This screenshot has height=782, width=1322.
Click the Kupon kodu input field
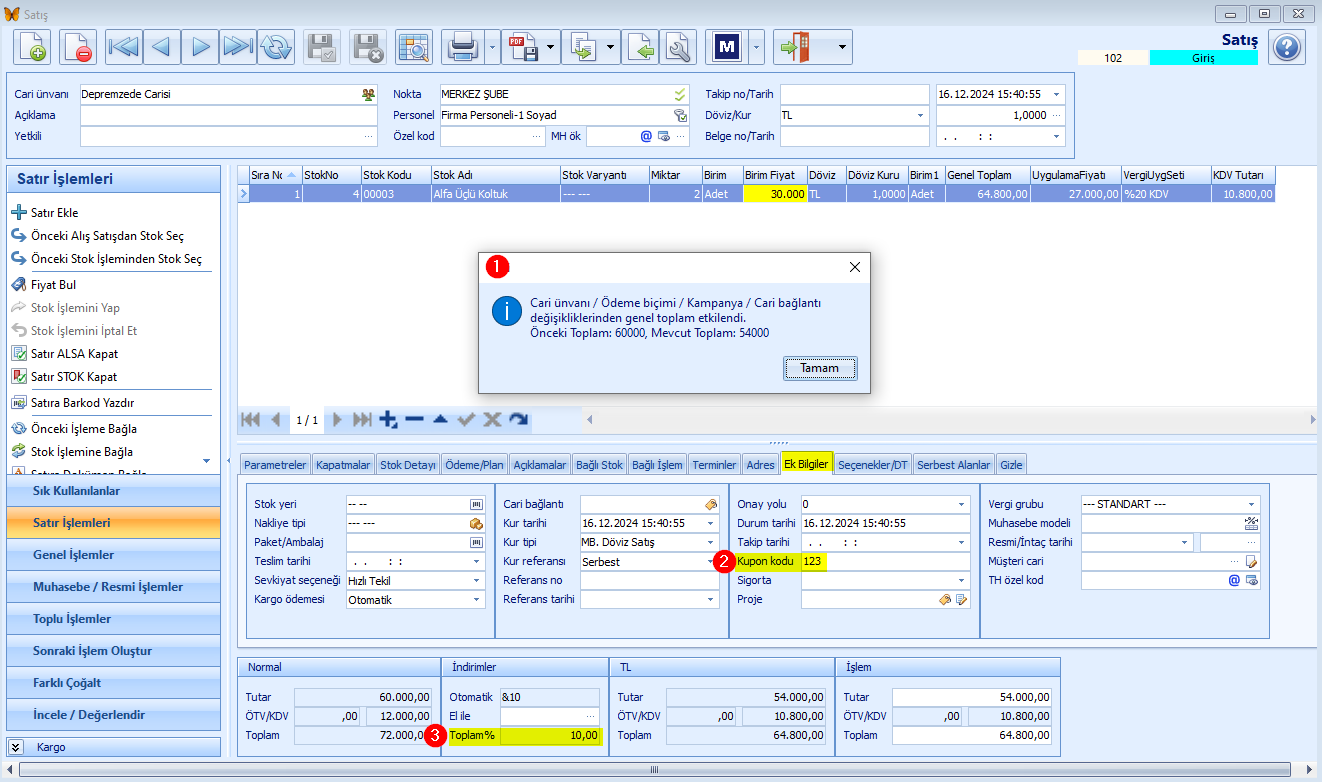coord(885,561)
